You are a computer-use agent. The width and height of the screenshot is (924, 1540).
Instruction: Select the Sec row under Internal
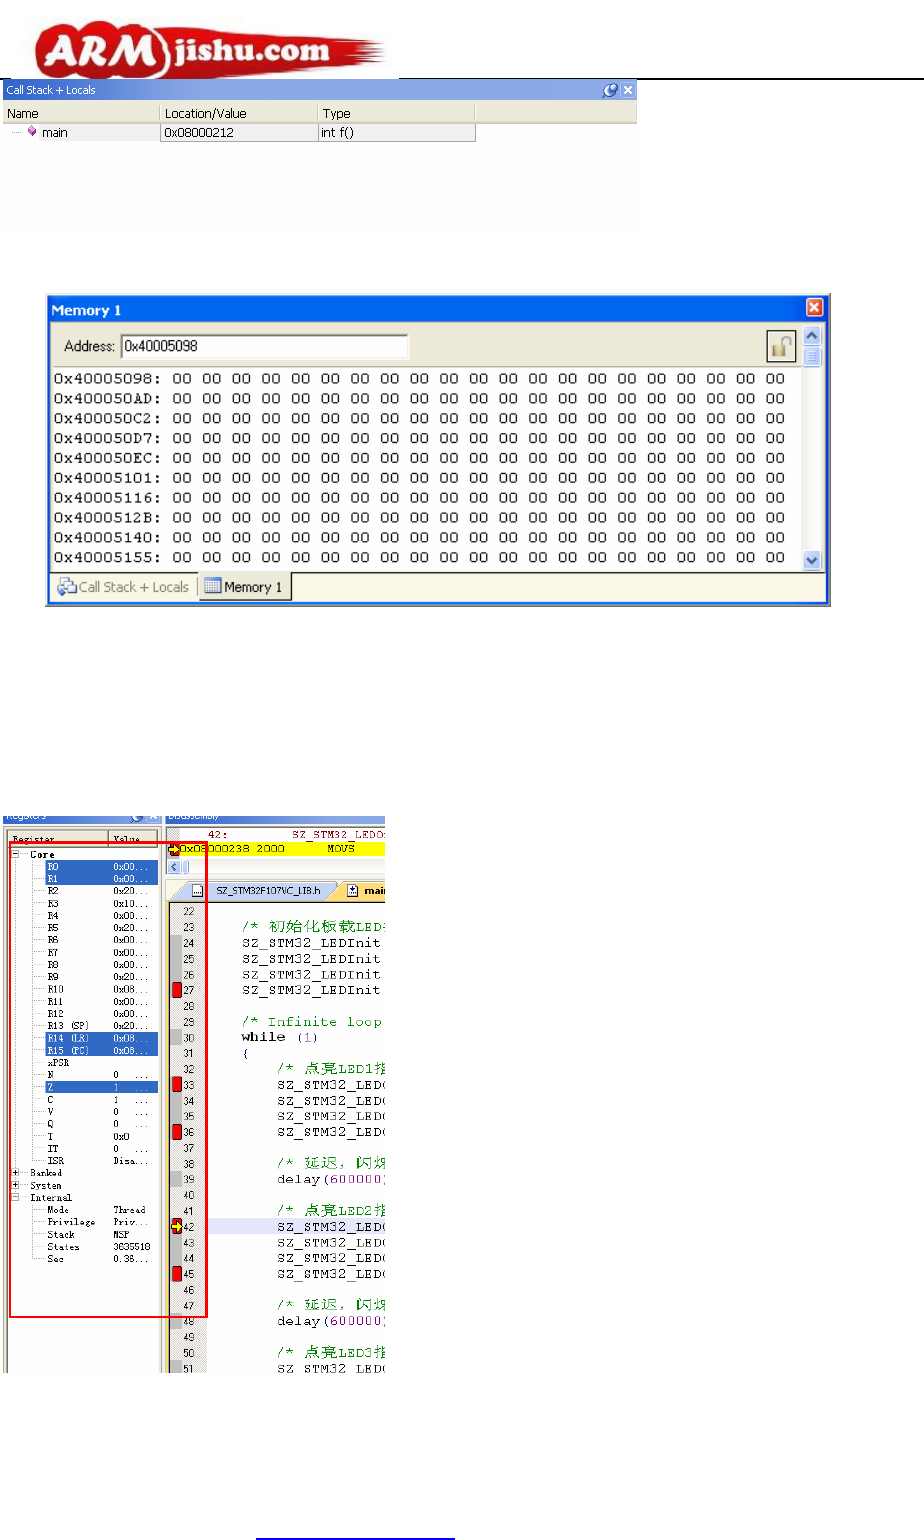[x=101, y=1259]
